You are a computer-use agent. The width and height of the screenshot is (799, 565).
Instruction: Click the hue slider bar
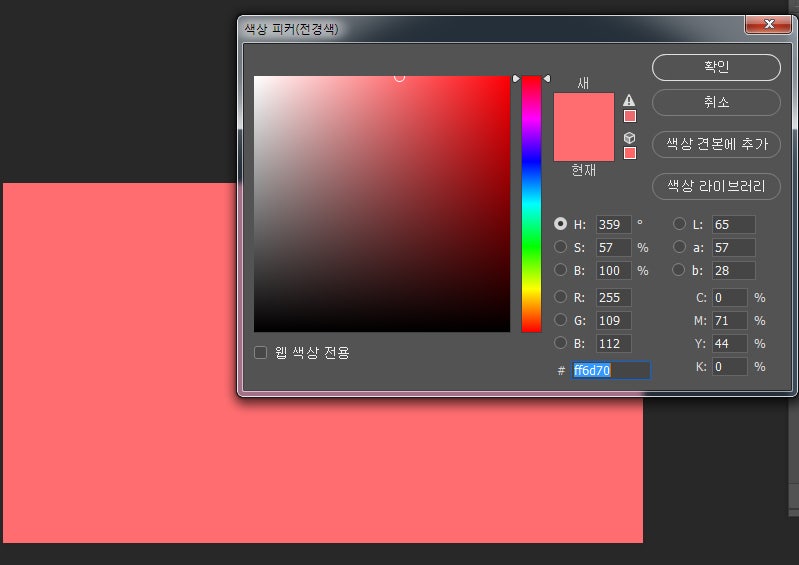pyautogui.click(x=531, y=204)
